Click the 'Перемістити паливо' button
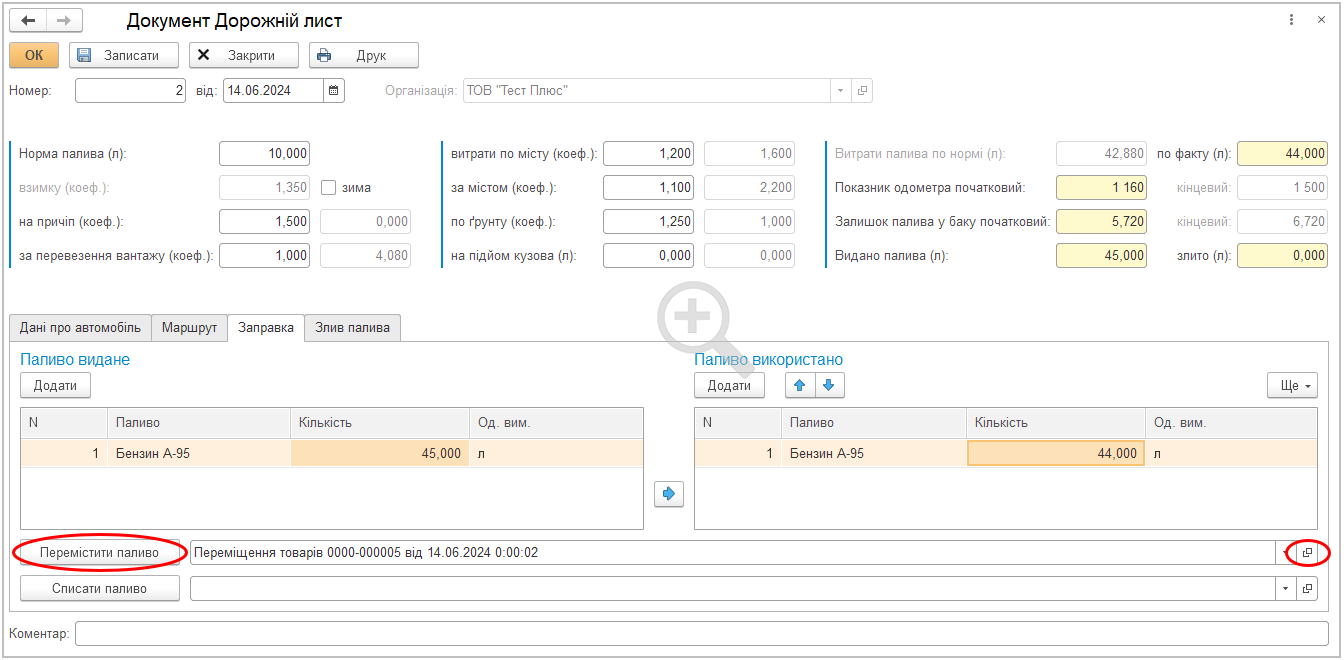The height and width of the screenshot is (660, 1344). (99, 552)
